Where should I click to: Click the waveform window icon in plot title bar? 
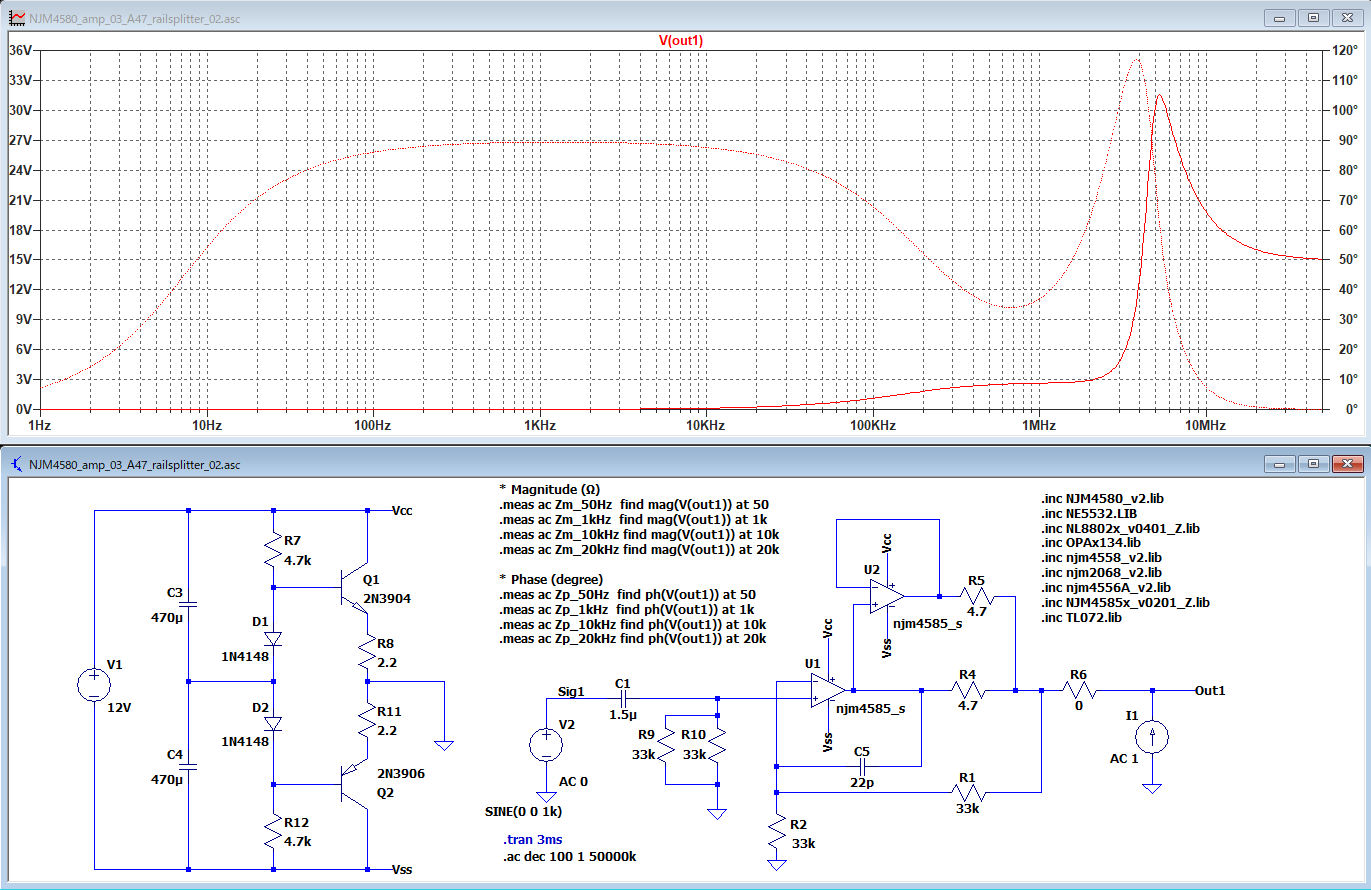click(15, 18)
